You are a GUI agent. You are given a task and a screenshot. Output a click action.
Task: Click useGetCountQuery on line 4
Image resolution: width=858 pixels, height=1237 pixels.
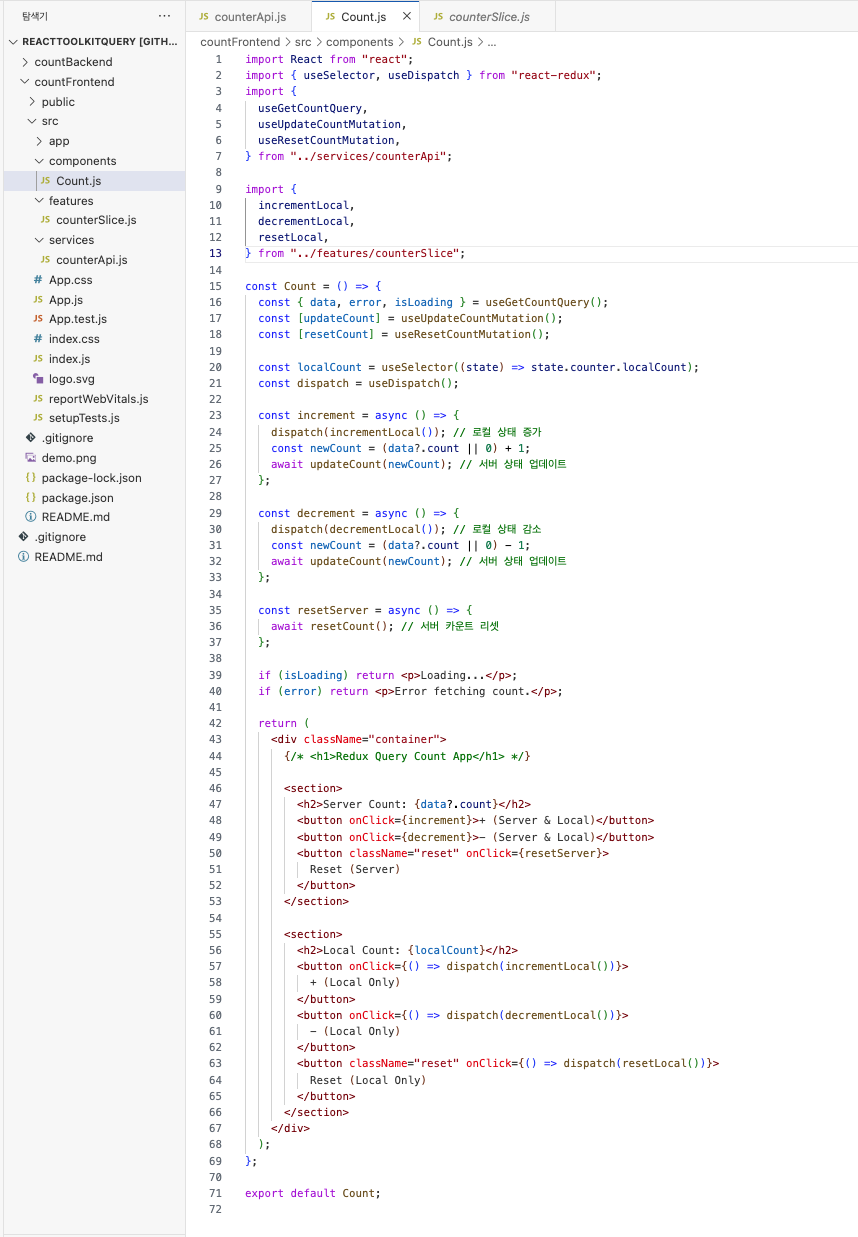coord(312,108)
